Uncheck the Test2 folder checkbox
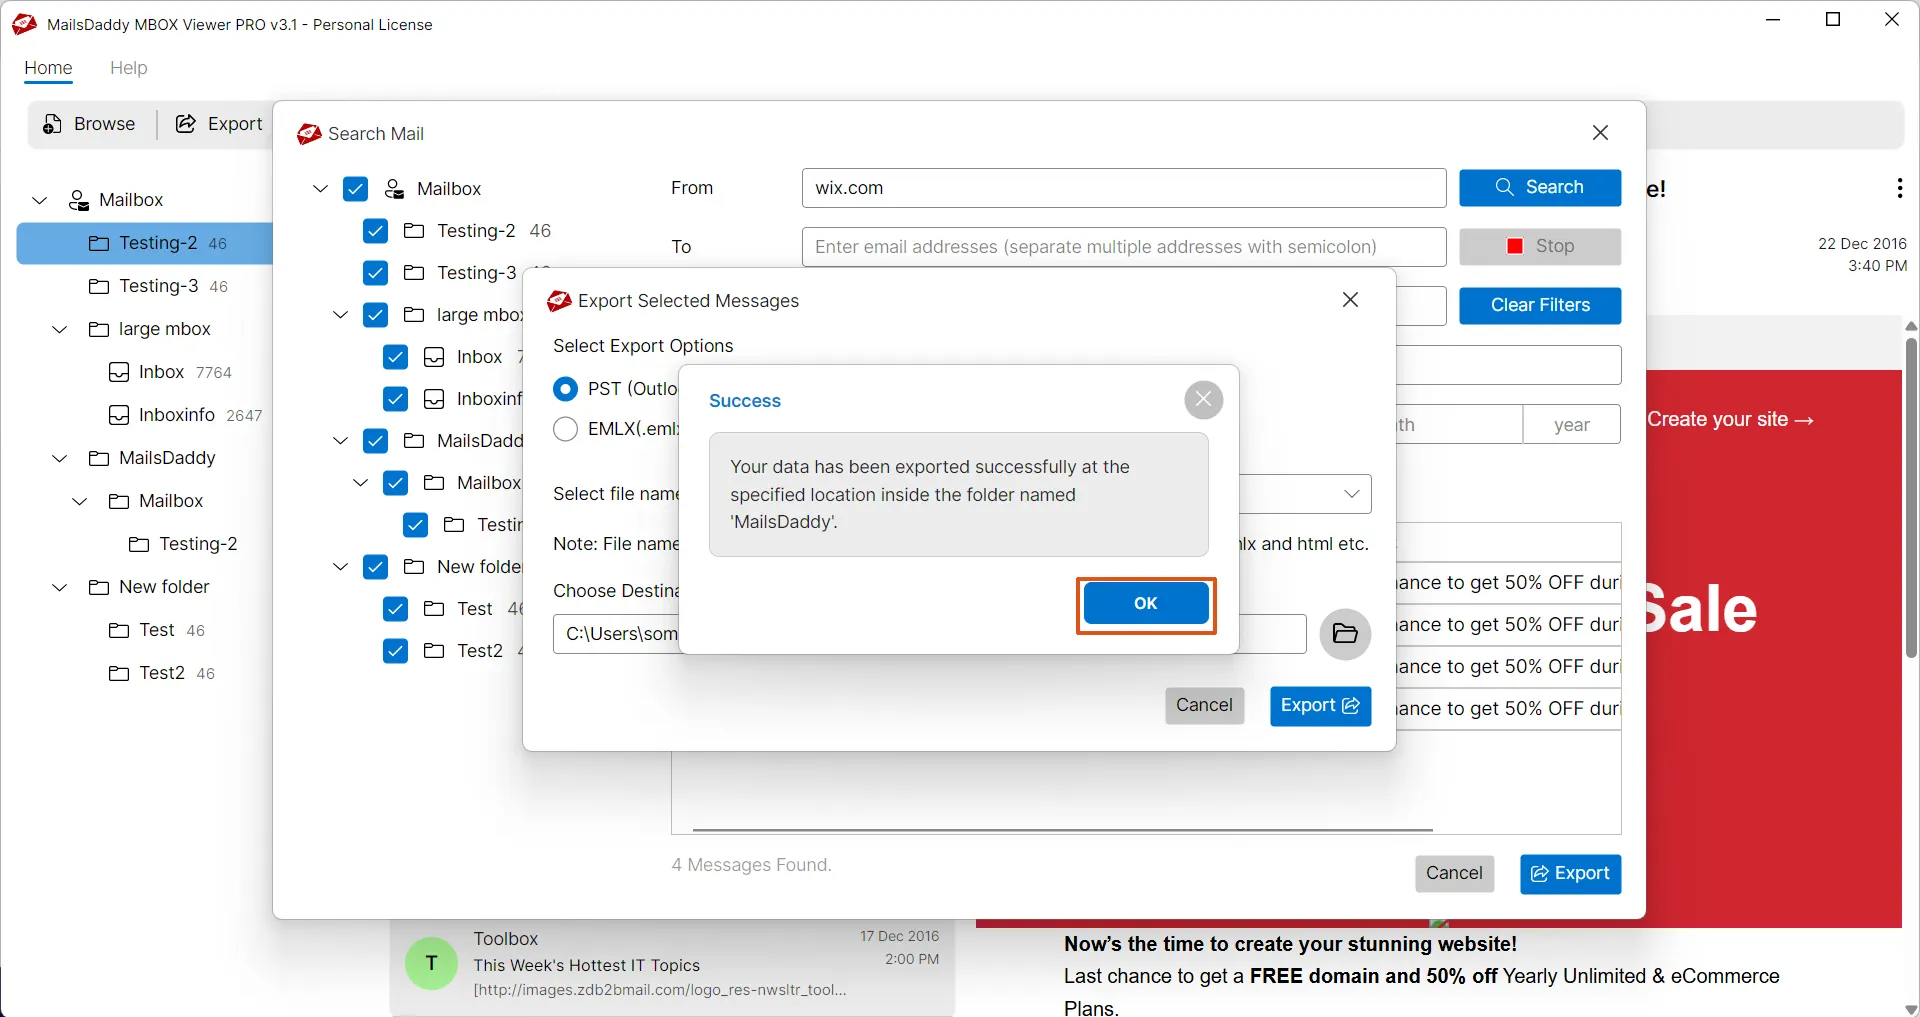 click(395, 651)
